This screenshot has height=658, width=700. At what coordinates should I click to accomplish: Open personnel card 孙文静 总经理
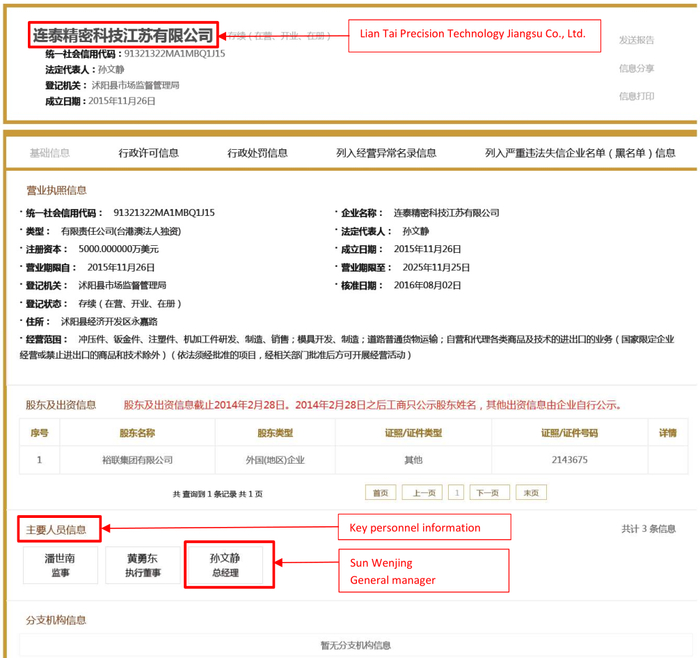tap(225, 565)
